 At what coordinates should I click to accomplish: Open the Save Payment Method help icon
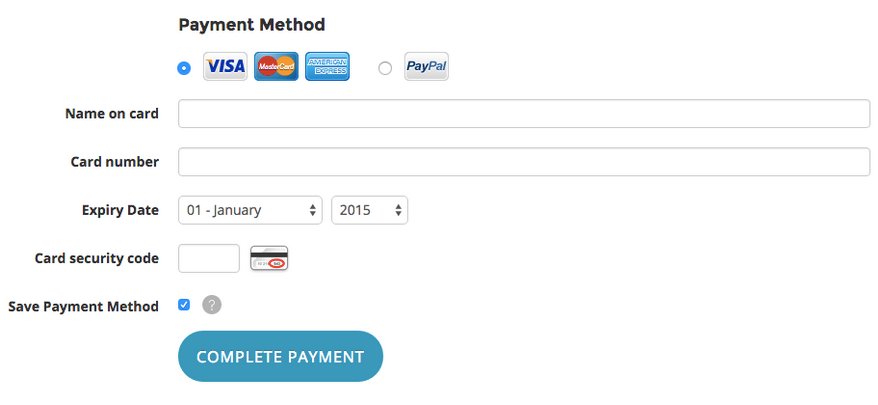tap(211, 305)
